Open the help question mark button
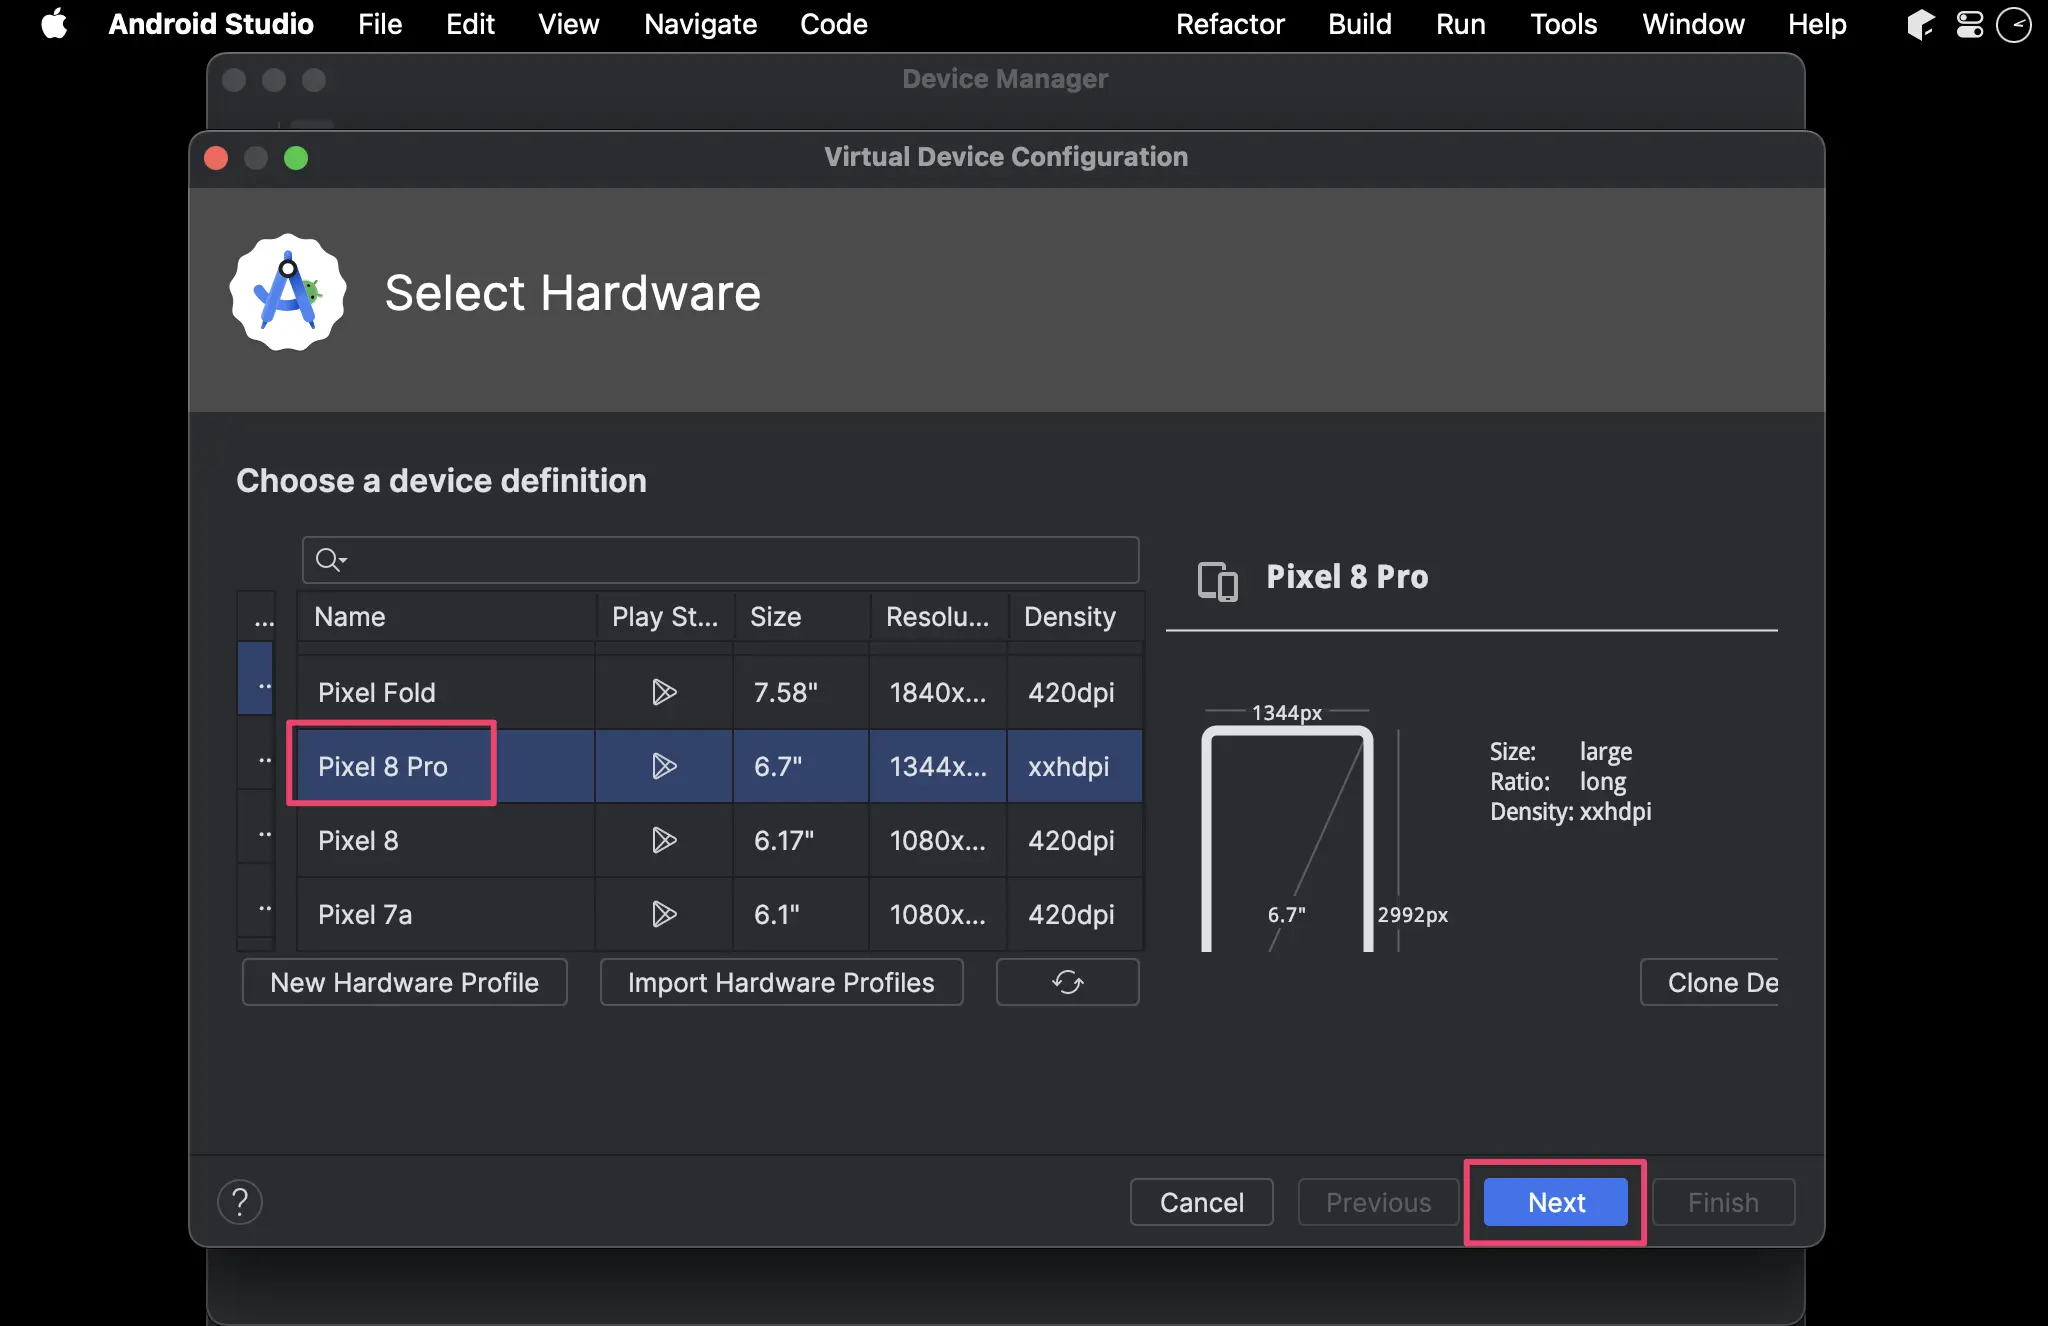Image resolution: width=2048 pixels, height=1326 pixels. (x=240, y=1202)
